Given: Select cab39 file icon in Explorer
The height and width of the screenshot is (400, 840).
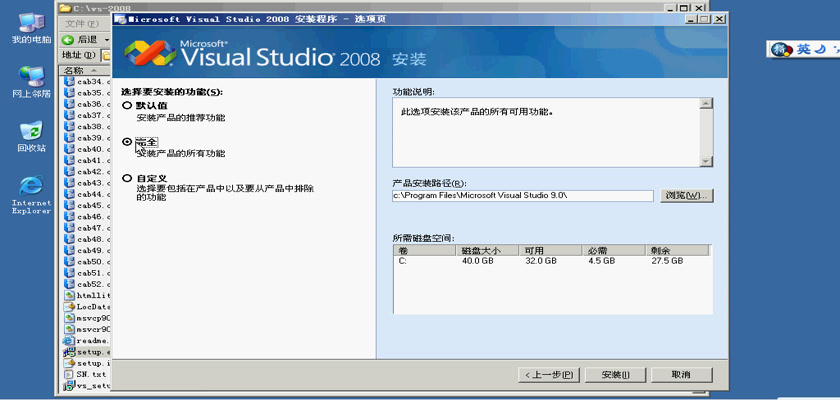Looking at the screenshot, I should [69, 138].
